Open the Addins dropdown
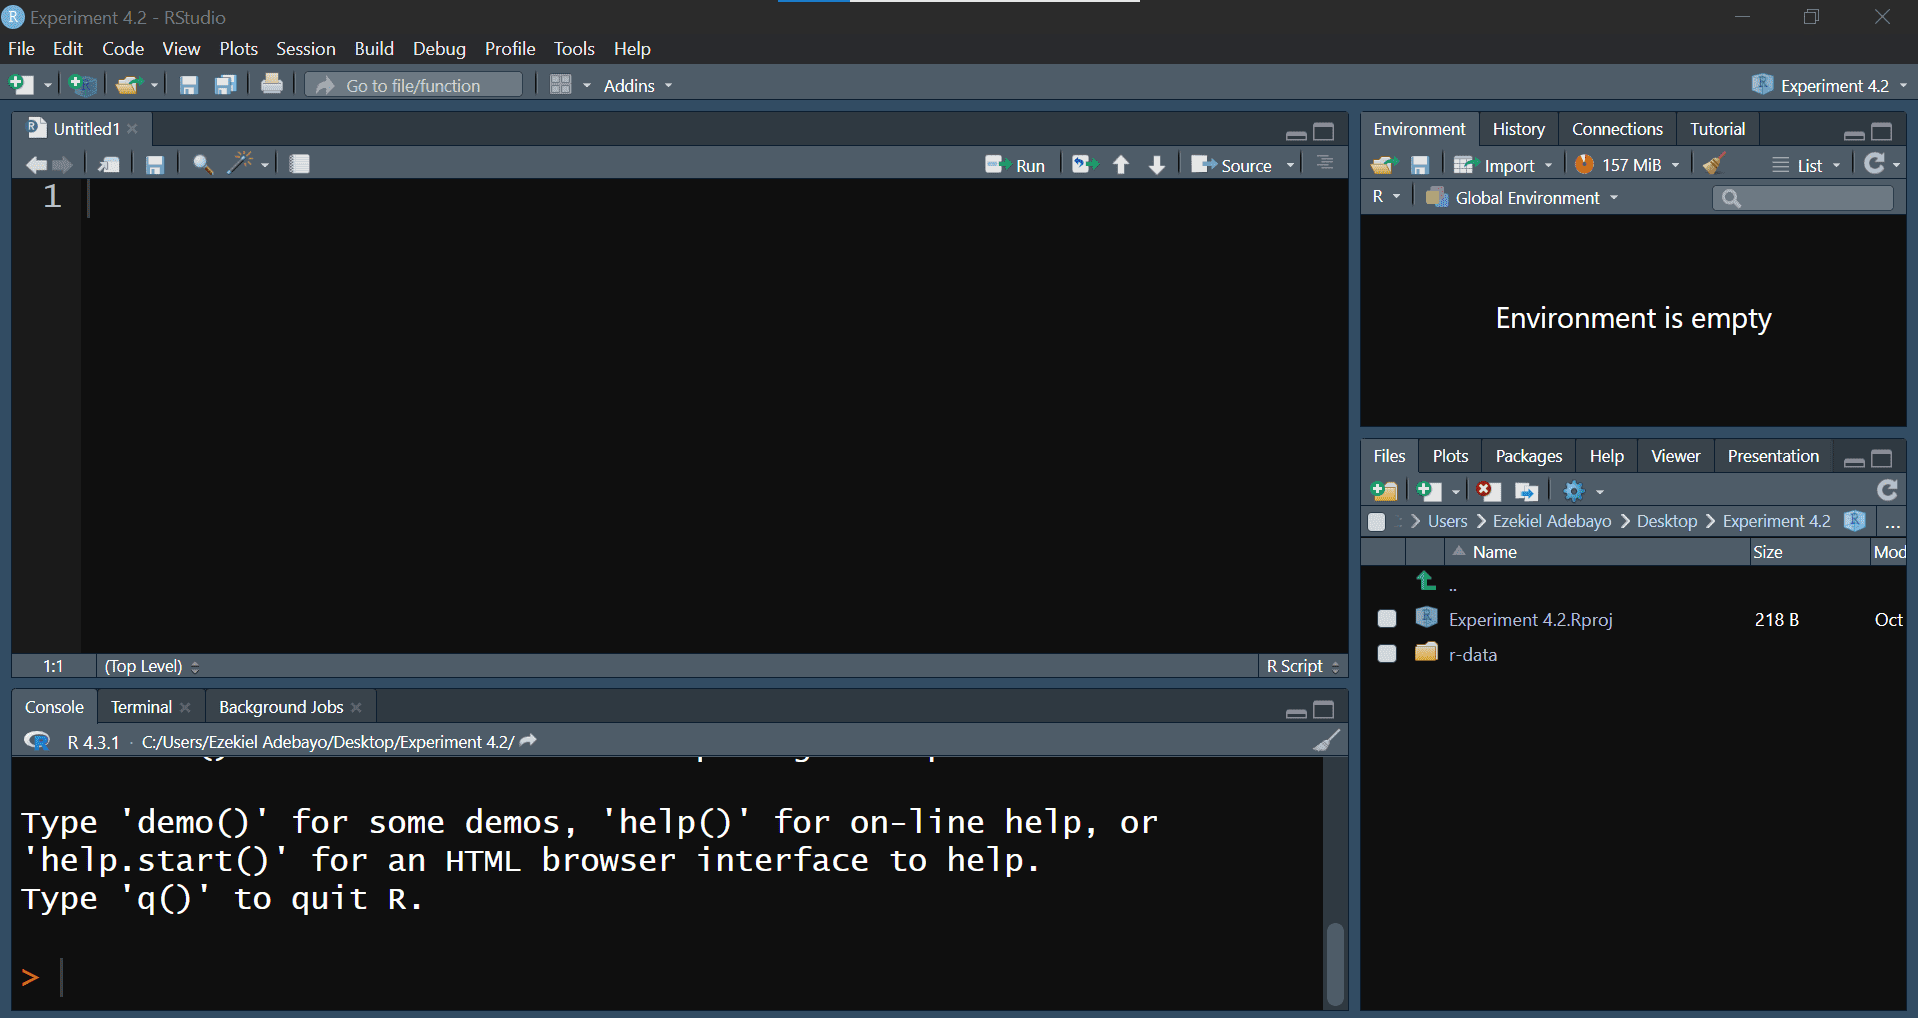This screenshot has height=1018, width=1918. click(637, 86)
